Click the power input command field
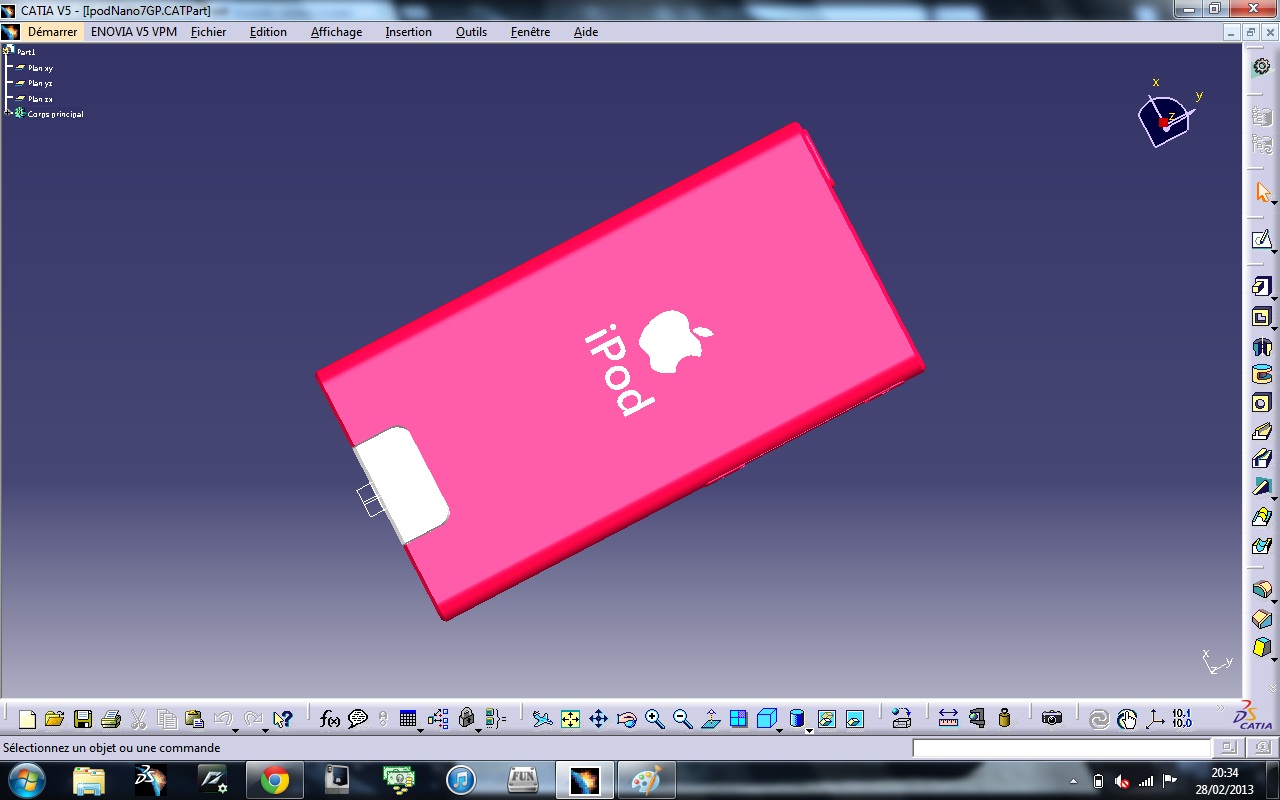 point(1061,748)
